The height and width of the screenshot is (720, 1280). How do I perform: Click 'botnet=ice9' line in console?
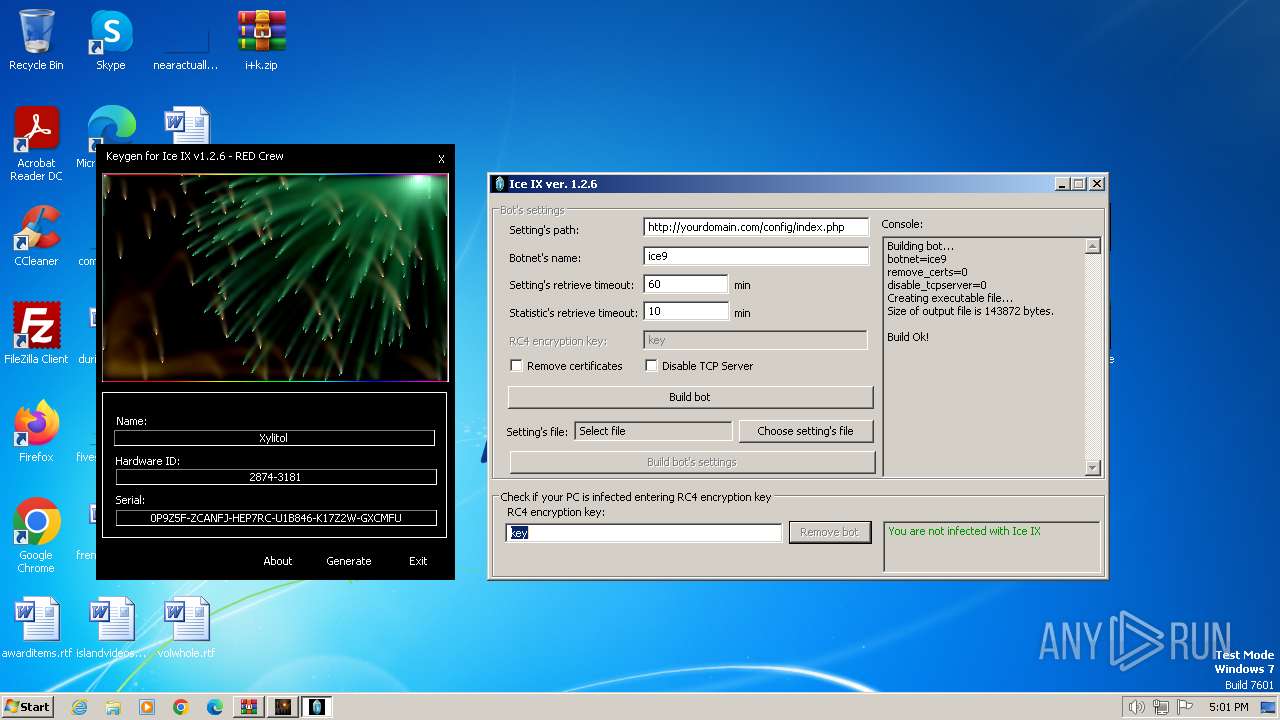click(x=917, y=259)
